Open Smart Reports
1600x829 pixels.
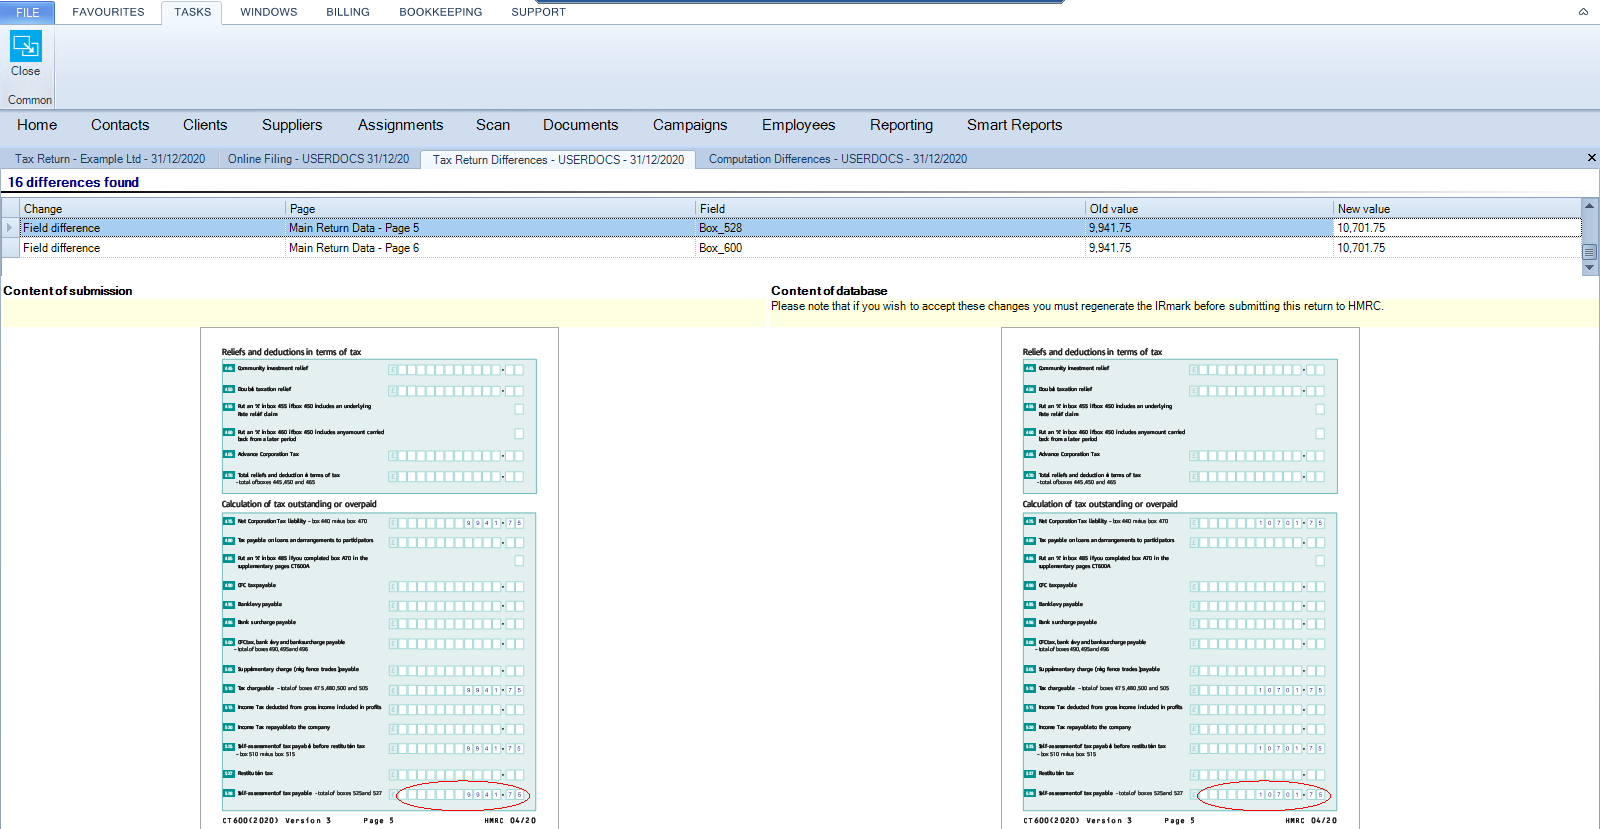(x=1014, y=125)
